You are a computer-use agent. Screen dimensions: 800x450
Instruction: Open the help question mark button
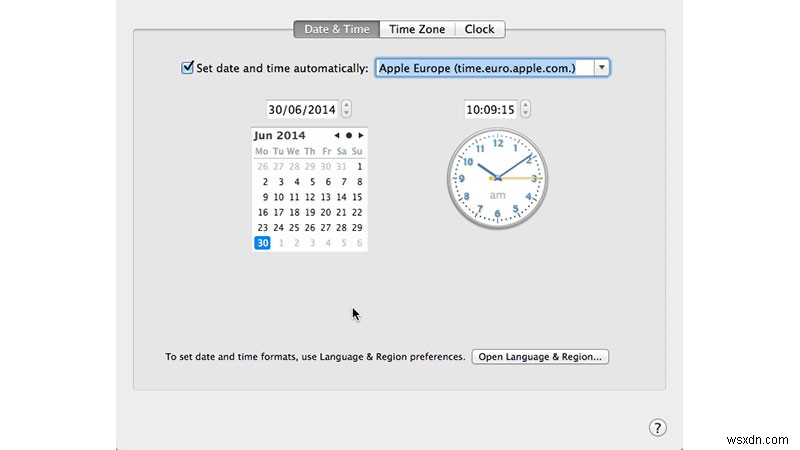tap(657, 428)
